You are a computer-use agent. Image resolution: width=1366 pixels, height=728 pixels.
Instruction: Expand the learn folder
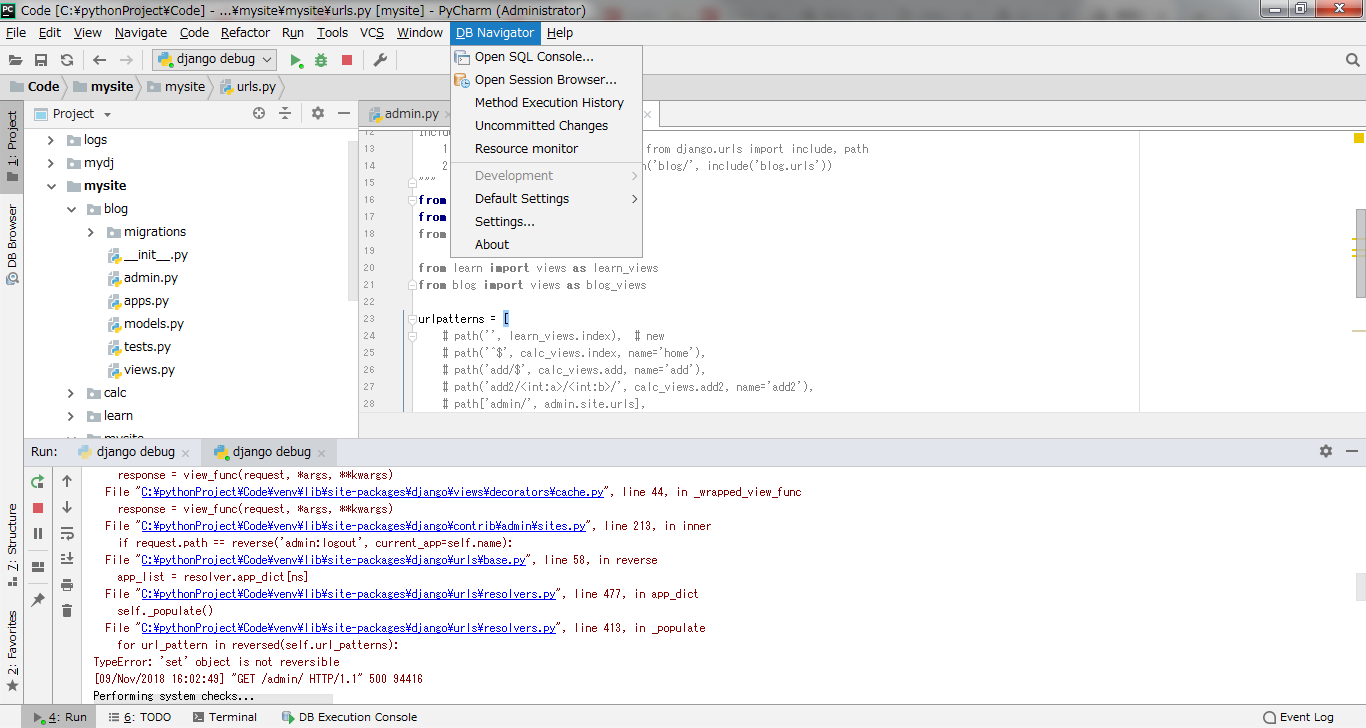point(71,416)
